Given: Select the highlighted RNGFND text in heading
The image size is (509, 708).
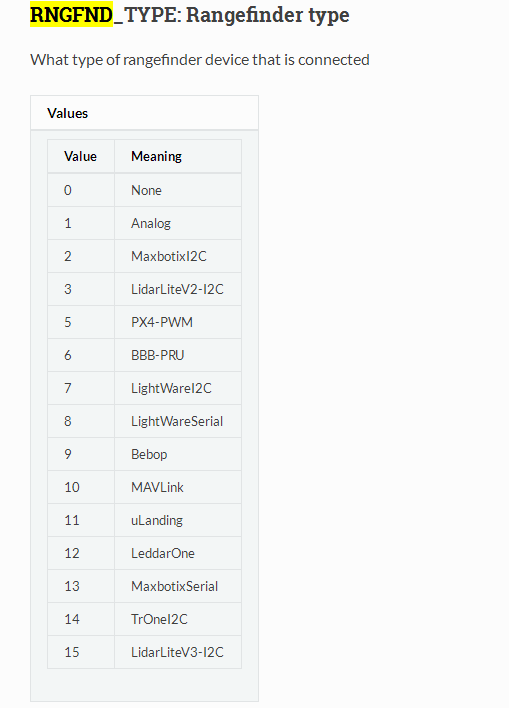Looking at the screenshot, I should (x=71, y=15).
